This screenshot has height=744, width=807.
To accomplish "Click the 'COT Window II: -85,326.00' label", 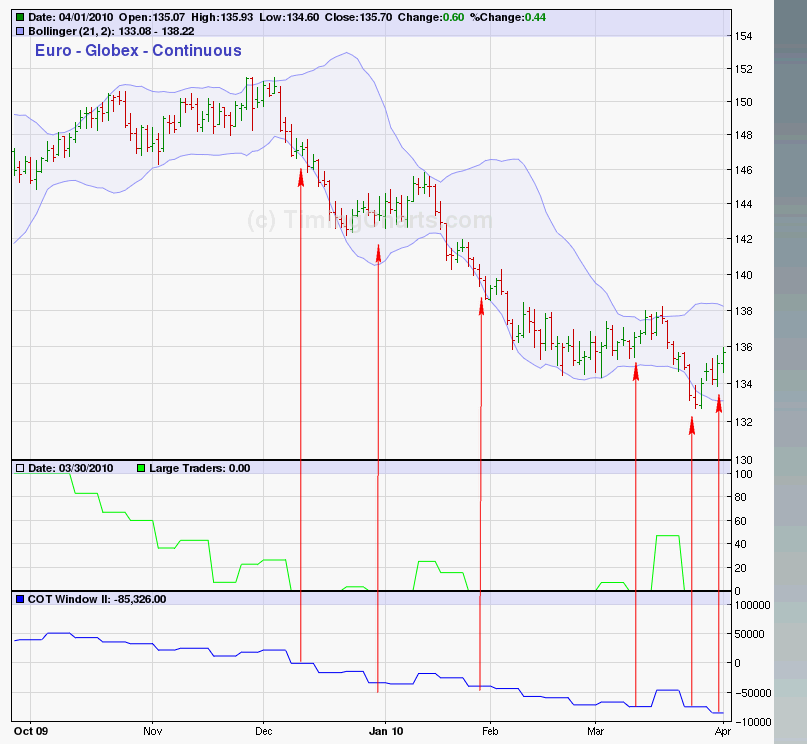I will [x=97, y=599].
